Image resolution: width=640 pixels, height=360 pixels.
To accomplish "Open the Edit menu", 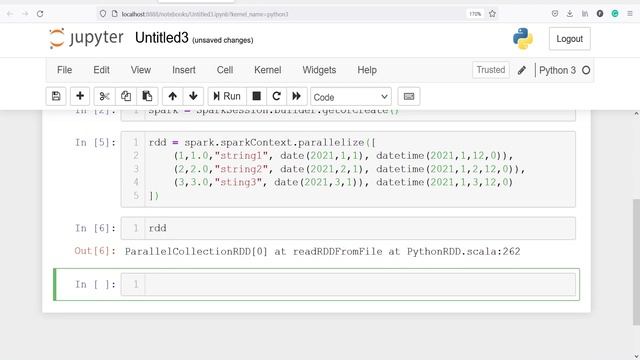I will pos(101,70).
